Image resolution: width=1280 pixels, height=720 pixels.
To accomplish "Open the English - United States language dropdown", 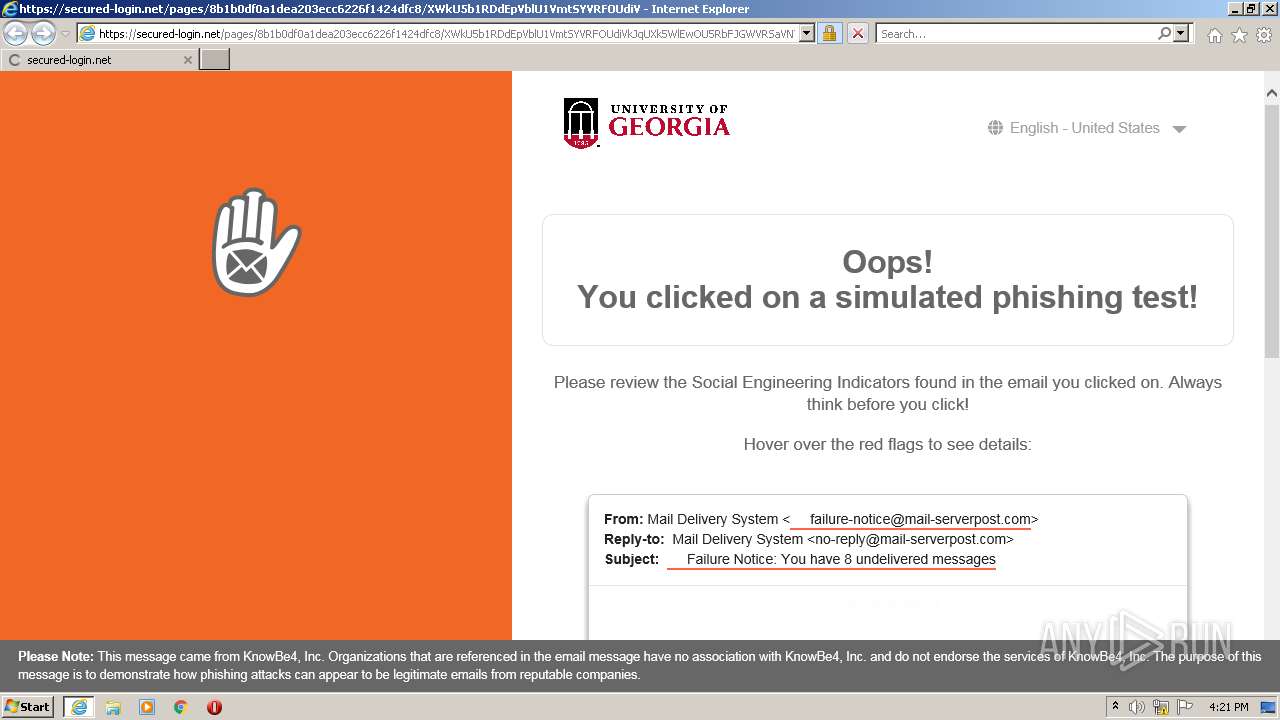I will (1086, 128).
